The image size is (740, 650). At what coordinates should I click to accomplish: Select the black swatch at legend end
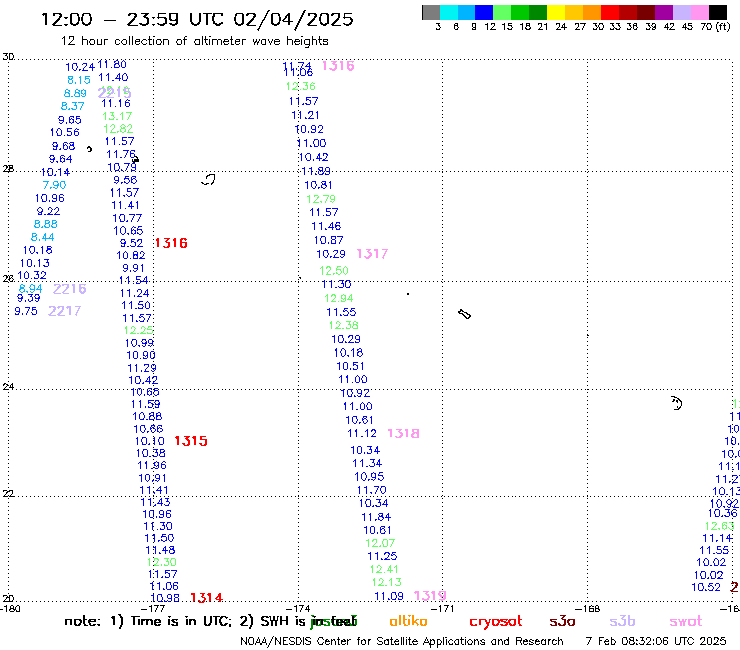[x=718, y=12]
